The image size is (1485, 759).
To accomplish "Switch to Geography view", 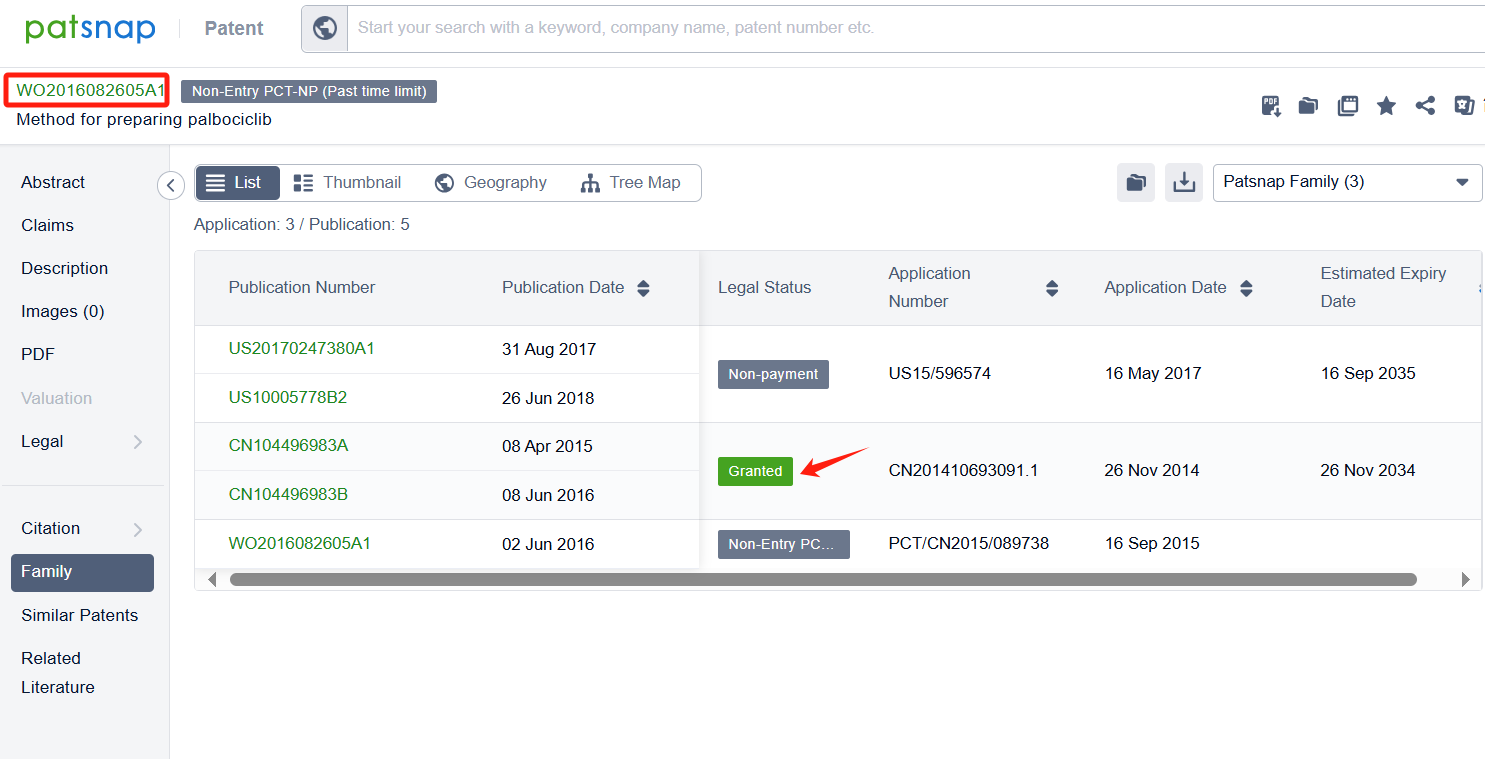I will click(x=491, y=183).
